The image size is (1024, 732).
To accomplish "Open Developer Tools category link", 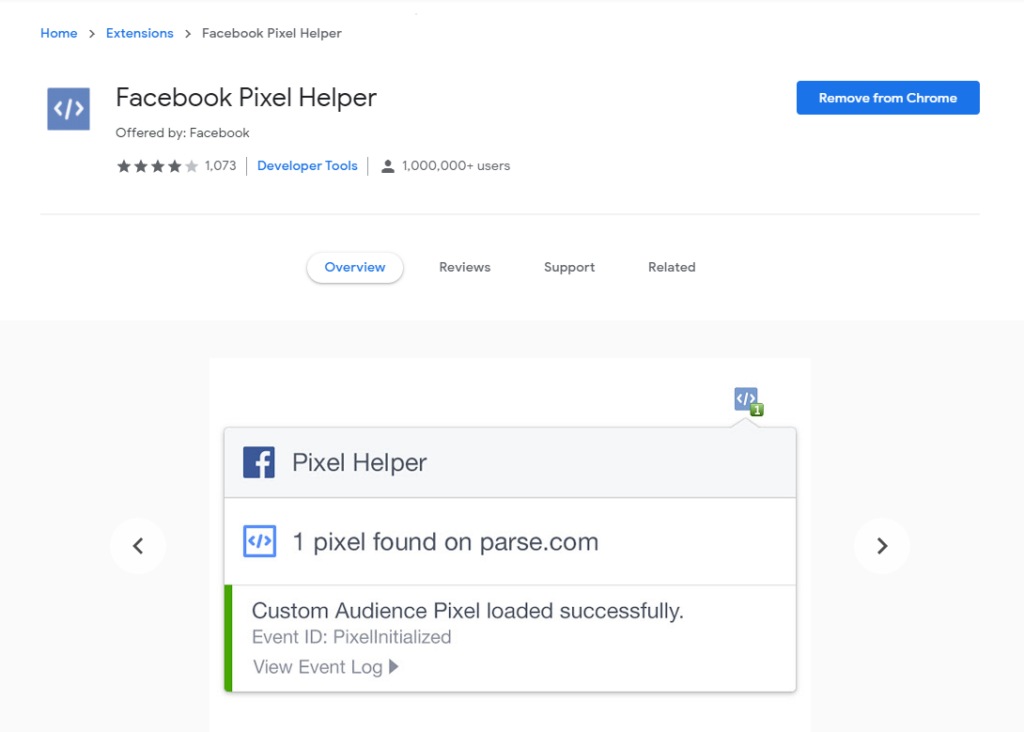I will click(307, 166).
